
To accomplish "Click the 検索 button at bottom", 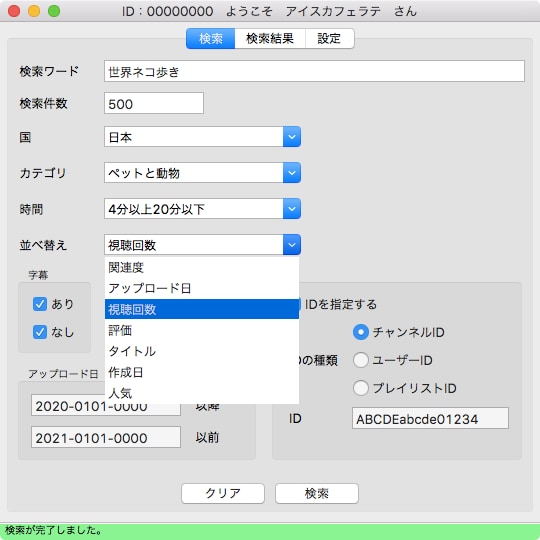I will point(316,494).
